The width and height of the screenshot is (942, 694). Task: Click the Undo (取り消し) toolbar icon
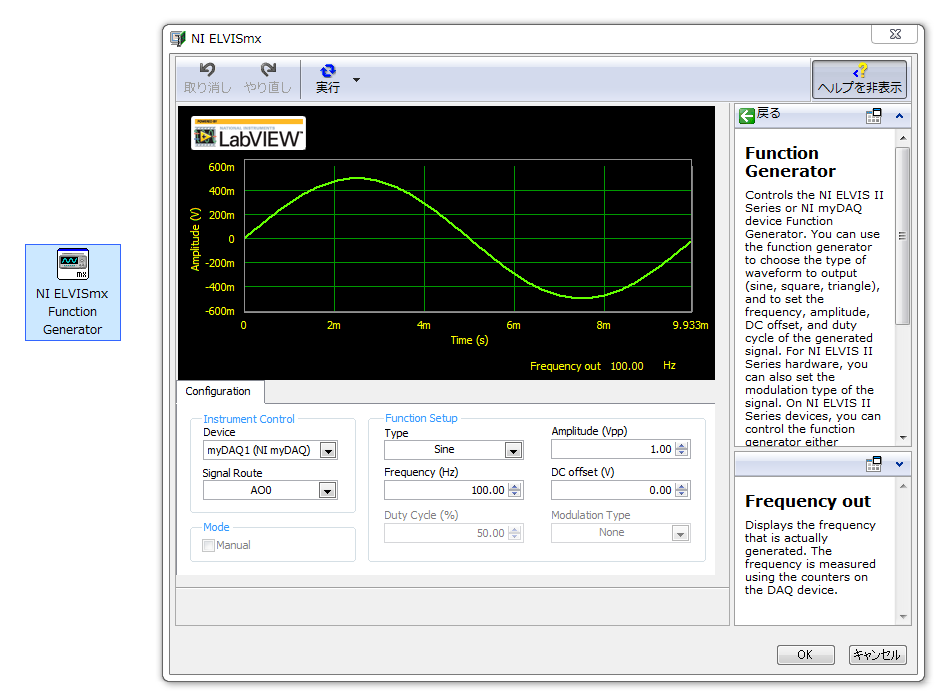click(207, 70)
